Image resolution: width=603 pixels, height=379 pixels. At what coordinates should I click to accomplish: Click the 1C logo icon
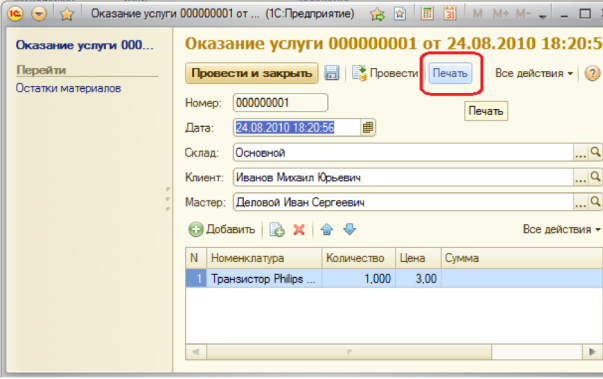(x=15, y=14)
